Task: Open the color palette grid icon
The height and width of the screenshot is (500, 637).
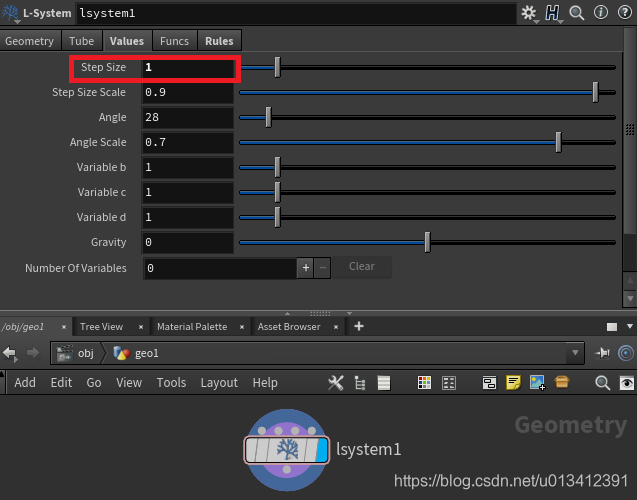Action: point(424,383)
